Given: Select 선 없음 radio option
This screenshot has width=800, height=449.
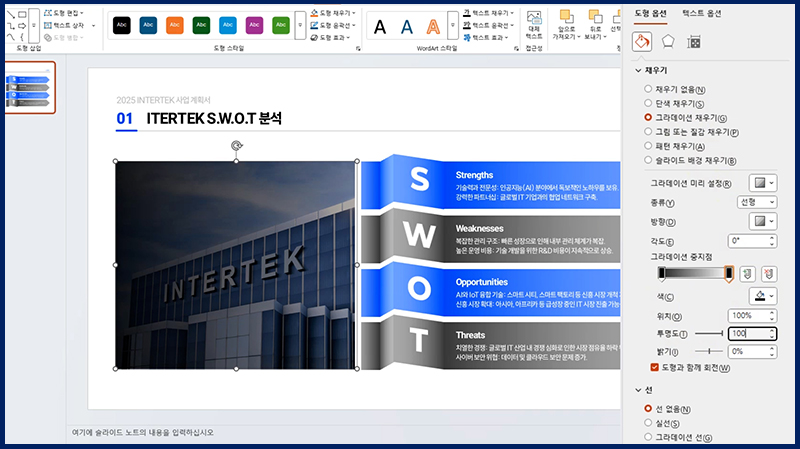Looking at the screenshot, I should point(648,409).
